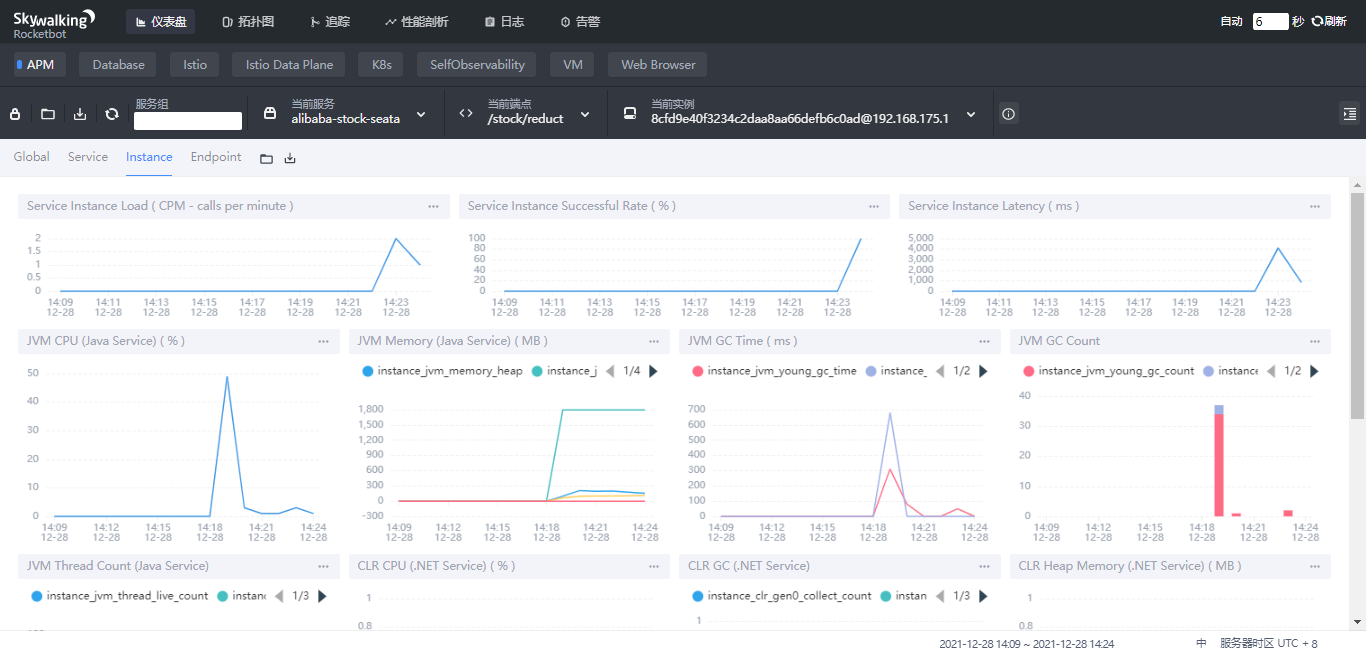Open JVM CPU chart options menu
The width and height of the screenshot is (1366, 657).
point(323,341)
